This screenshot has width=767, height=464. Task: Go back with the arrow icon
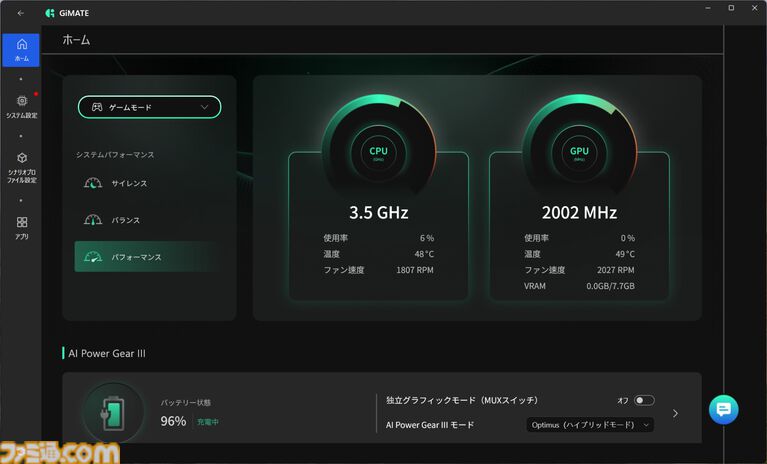click(21, 13)
